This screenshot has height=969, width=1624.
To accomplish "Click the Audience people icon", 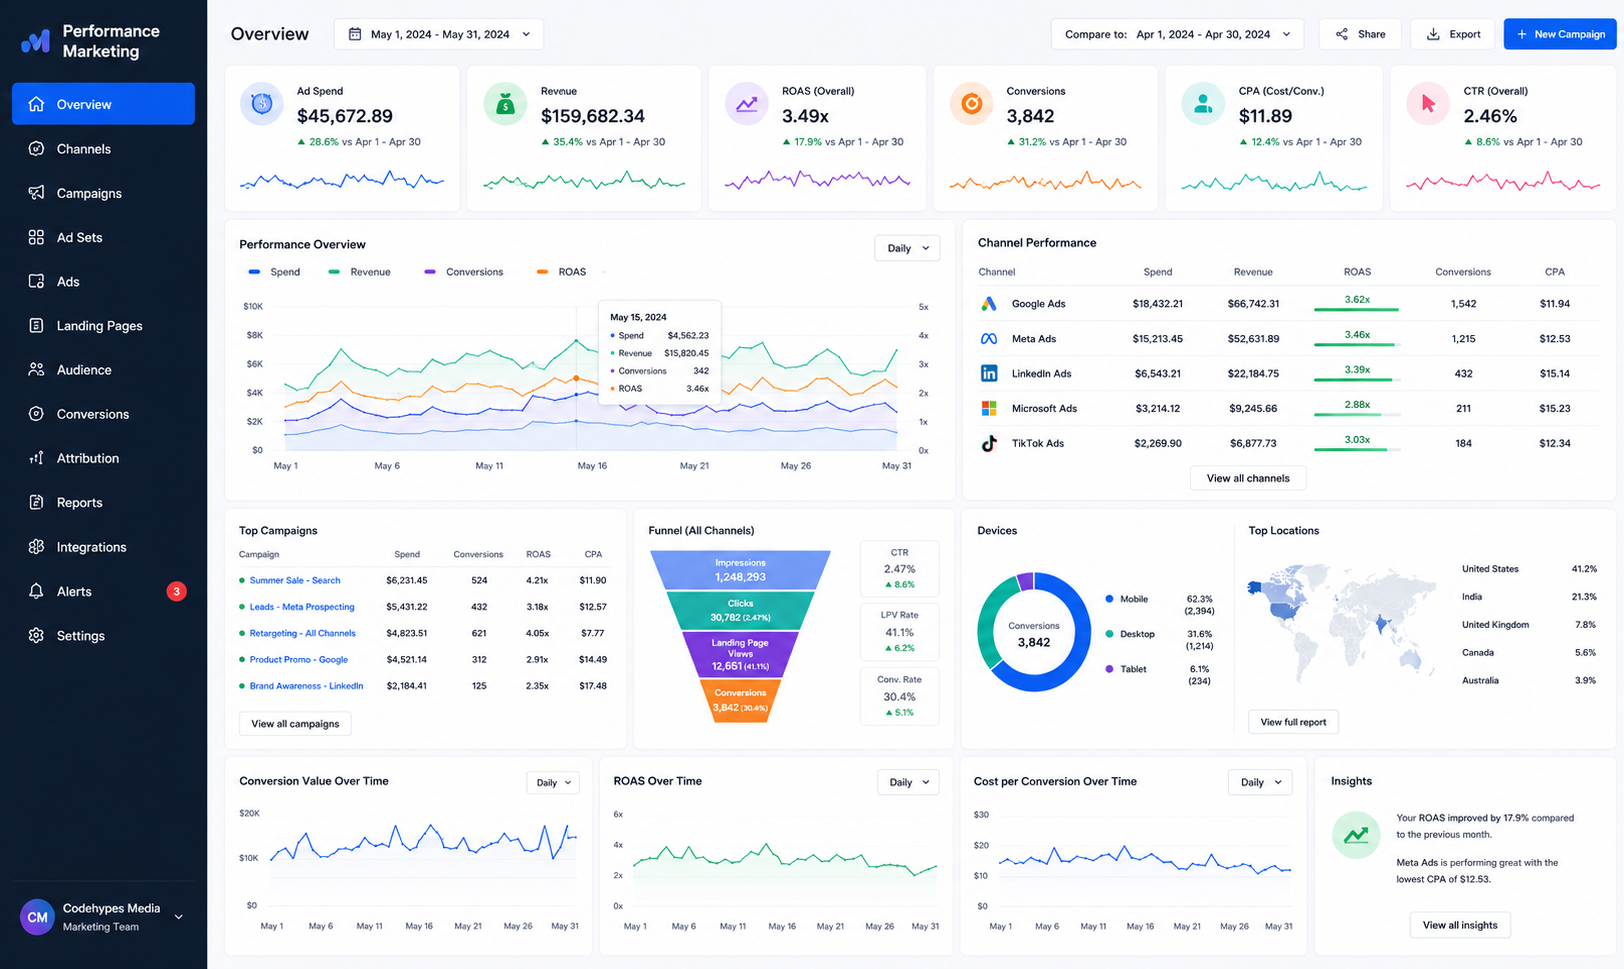I will [36, 369].
